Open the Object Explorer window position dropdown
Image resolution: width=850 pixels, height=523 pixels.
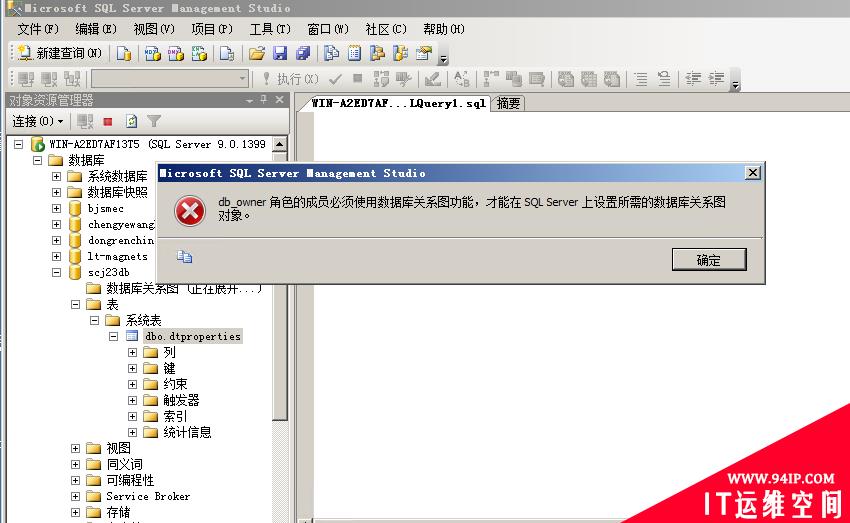pos(249,100)
